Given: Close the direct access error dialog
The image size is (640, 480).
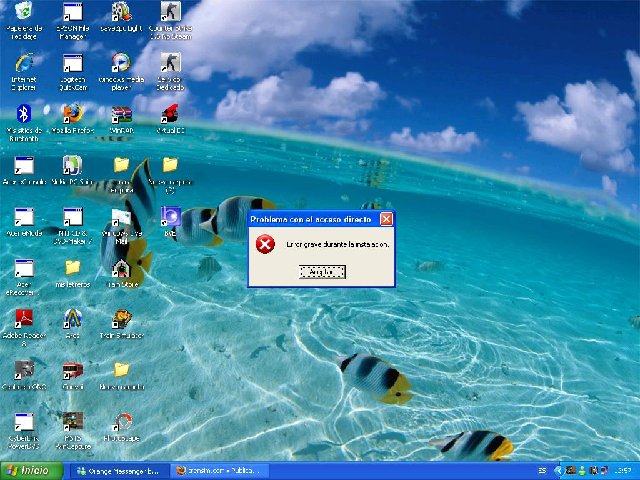Looking at the screenshot, I should coord(386,219).
